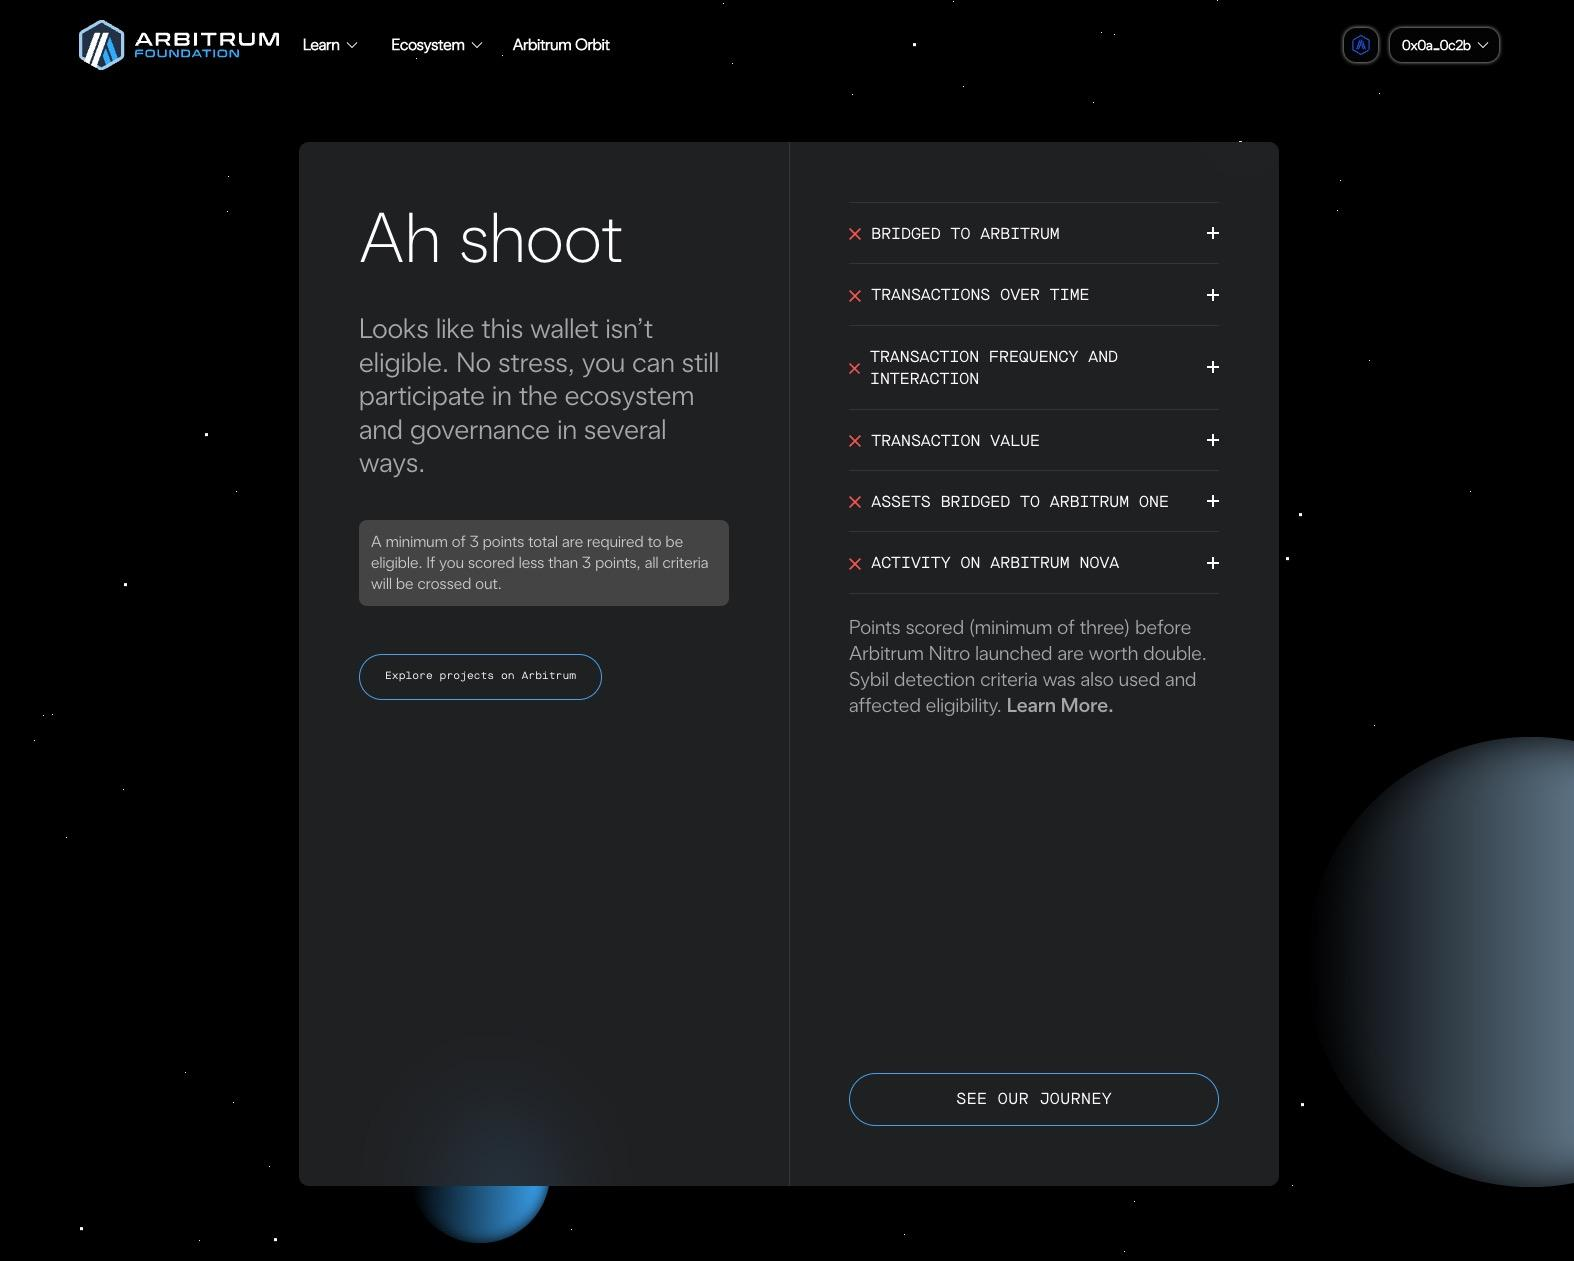Open the Ecosystem dropdown menu

click(x=436, y=45)
